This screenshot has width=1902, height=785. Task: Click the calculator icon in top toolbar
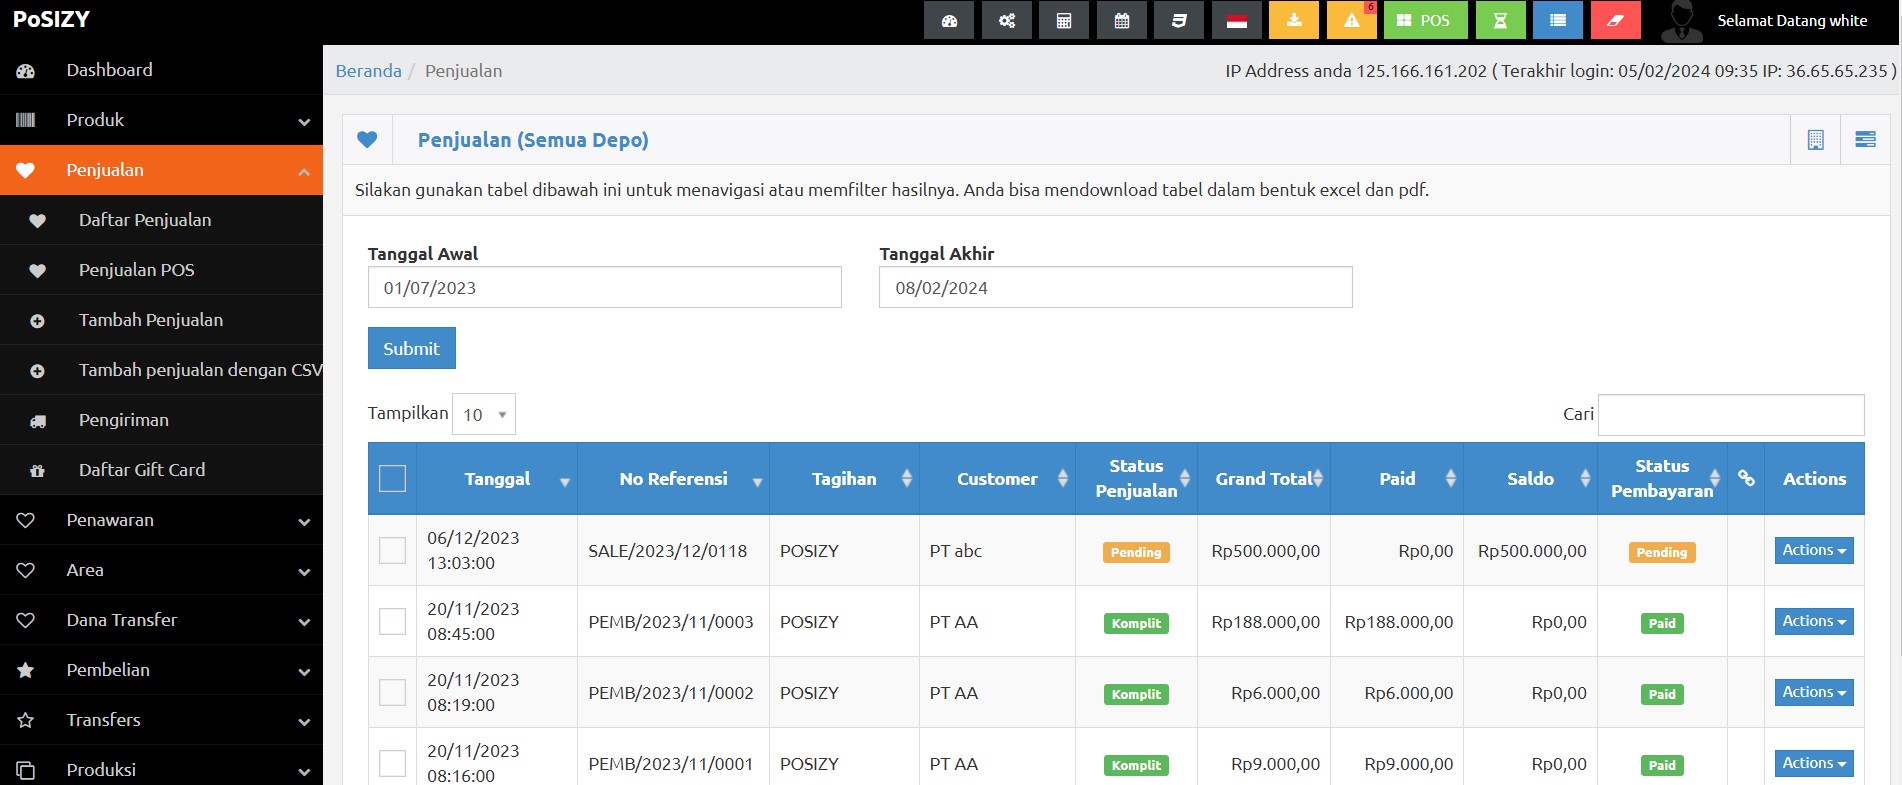(x=1064, y=21)
